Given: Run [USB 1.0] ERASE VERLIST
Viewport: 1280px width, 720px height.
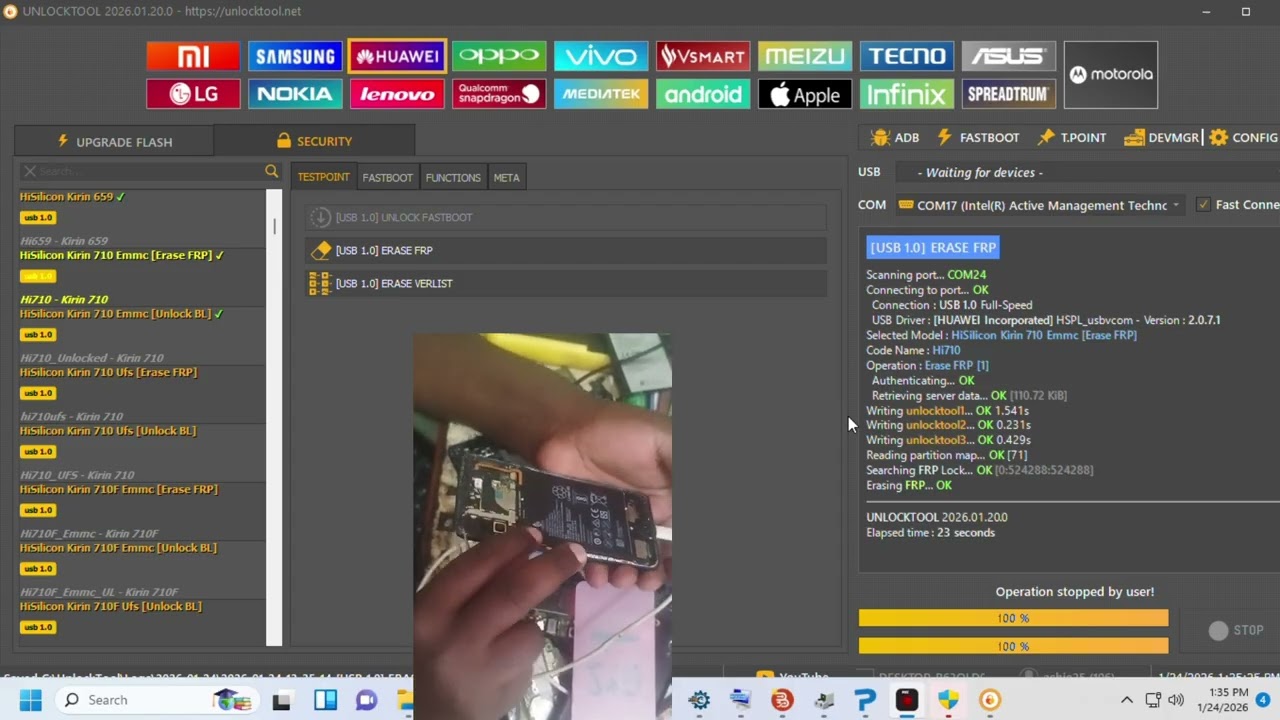Looking at the screenshot, I should [566, 283].
